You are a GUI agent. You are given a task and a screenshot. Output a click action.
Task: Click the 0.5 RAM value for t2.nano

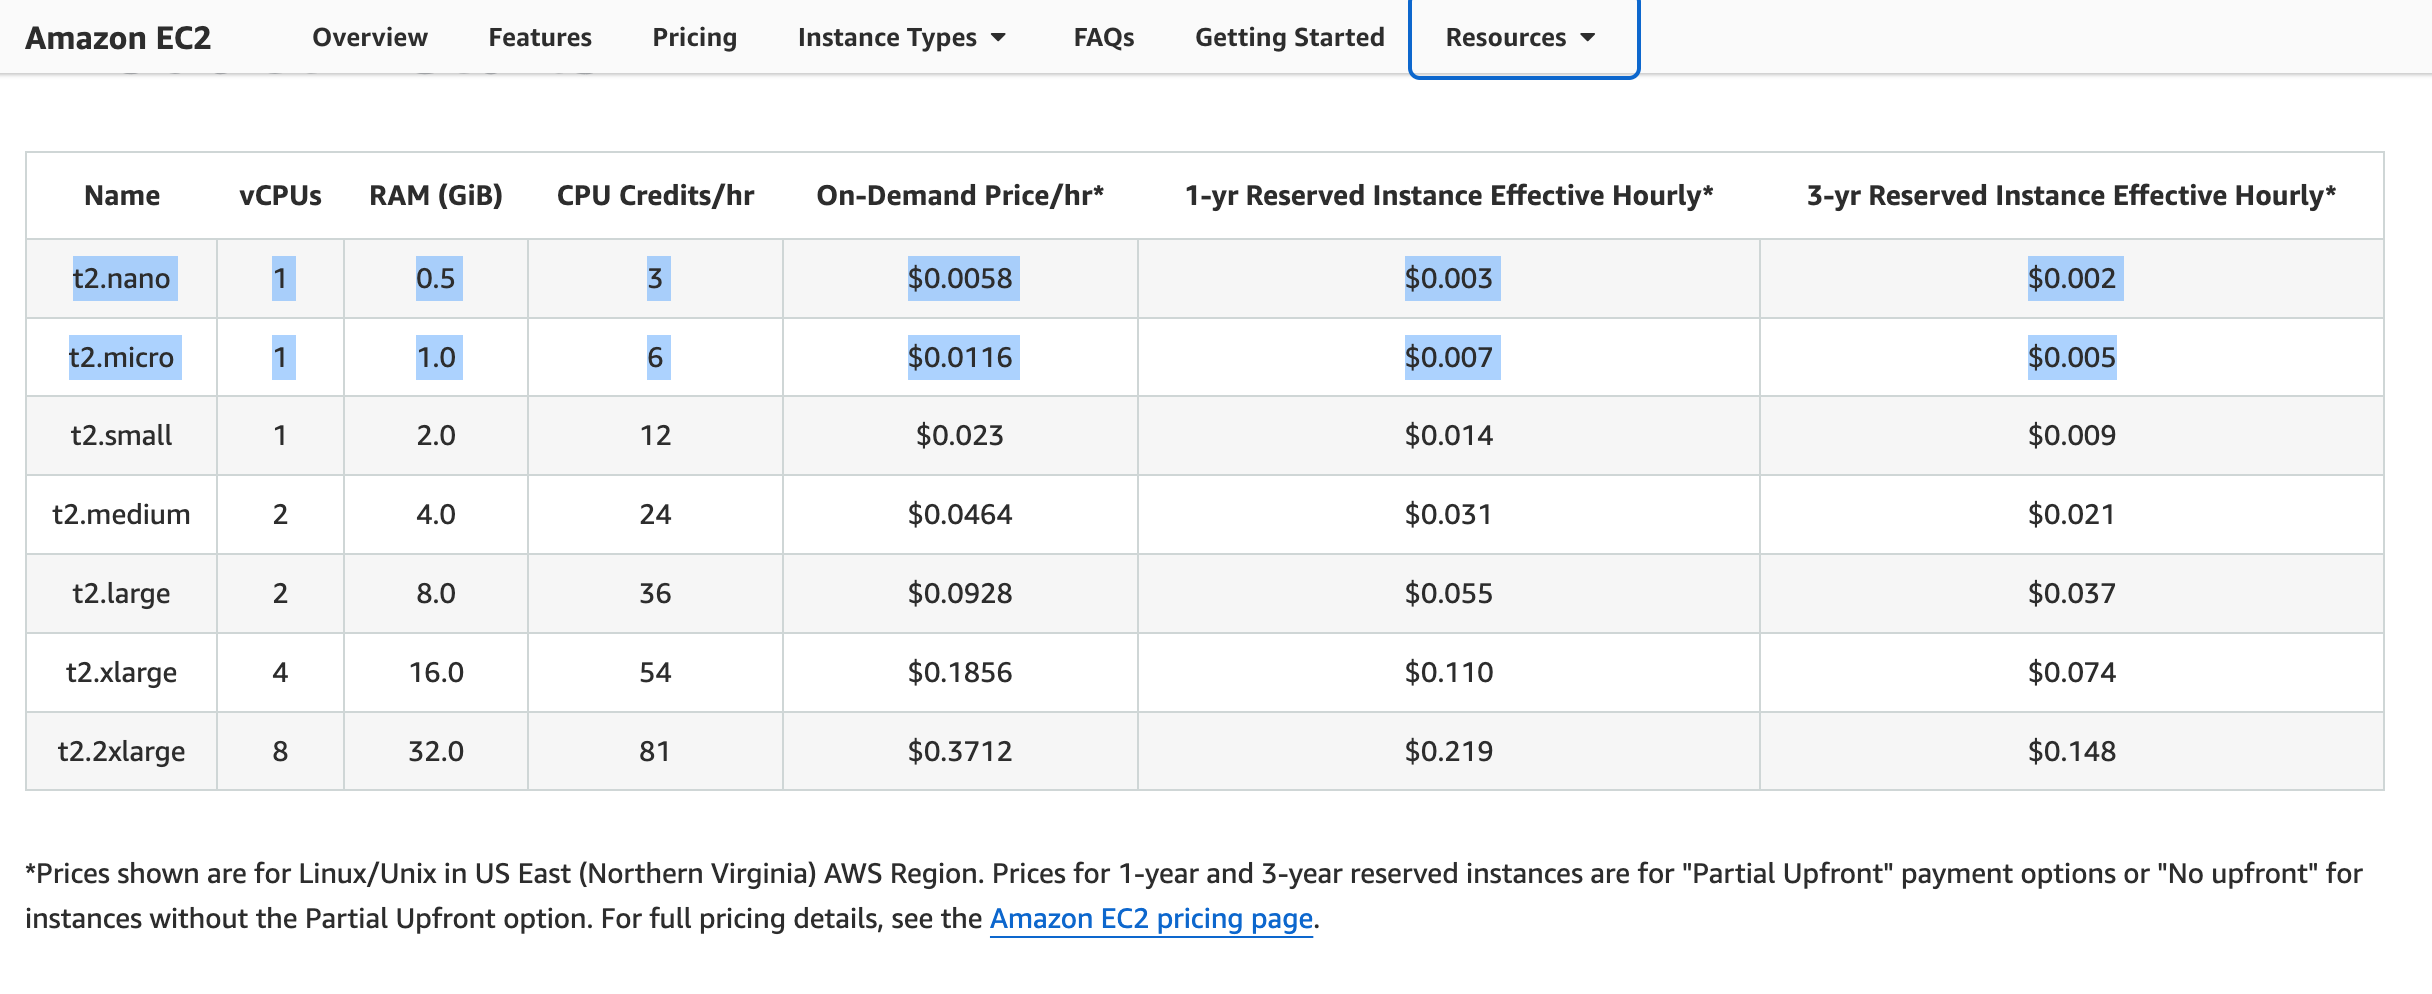tap(436, 278)
